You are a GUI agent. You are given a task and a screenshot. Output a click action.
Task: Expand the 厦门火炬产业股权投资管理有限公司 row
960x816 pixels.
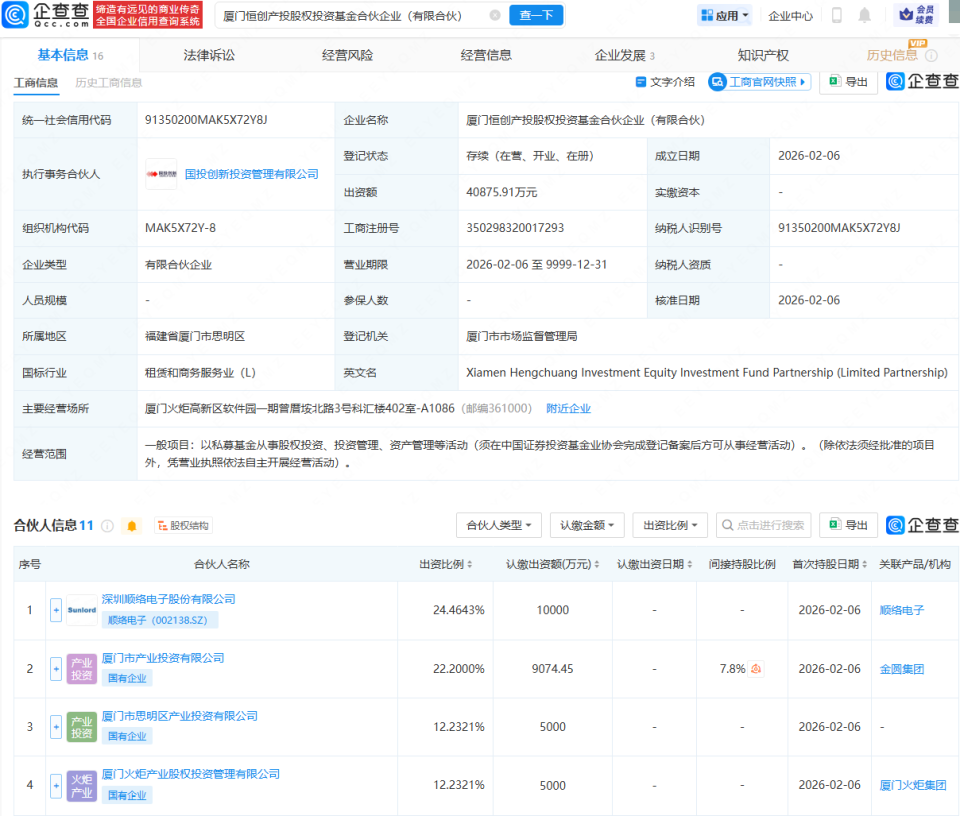click(56, 784)
